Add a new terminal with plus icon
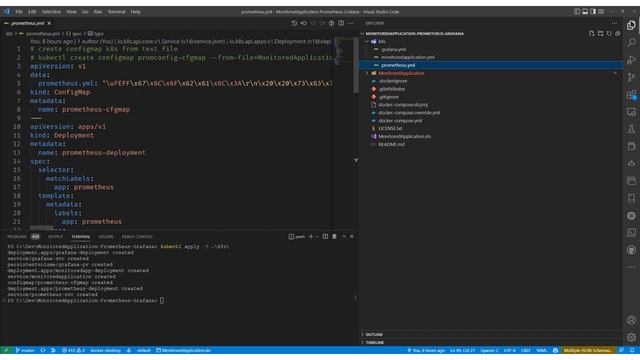The width and height of the screenshot is (640, 360). [311, 236]
